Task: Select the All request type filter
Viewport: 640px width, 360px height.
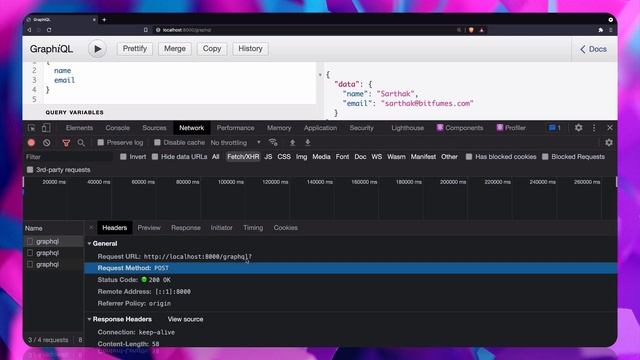Action: [x=216, y=157]
